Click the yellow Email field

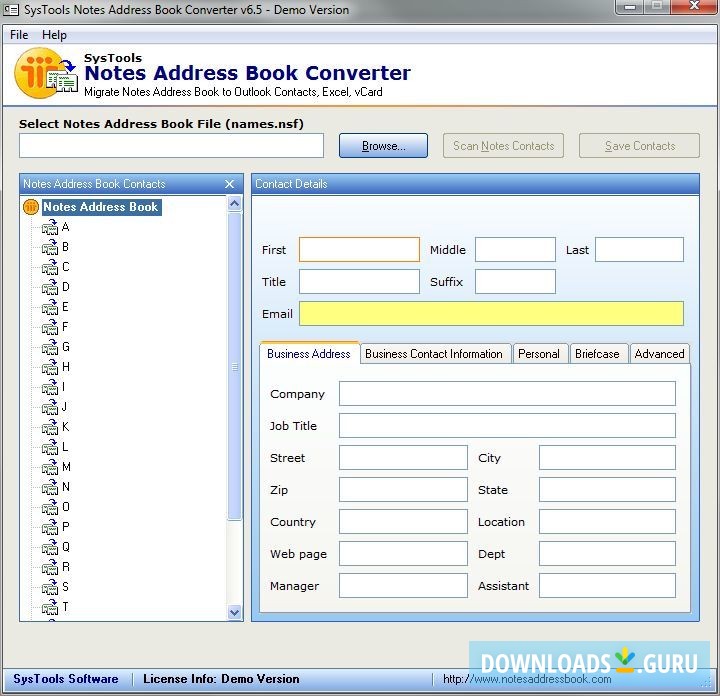point(491,314)
